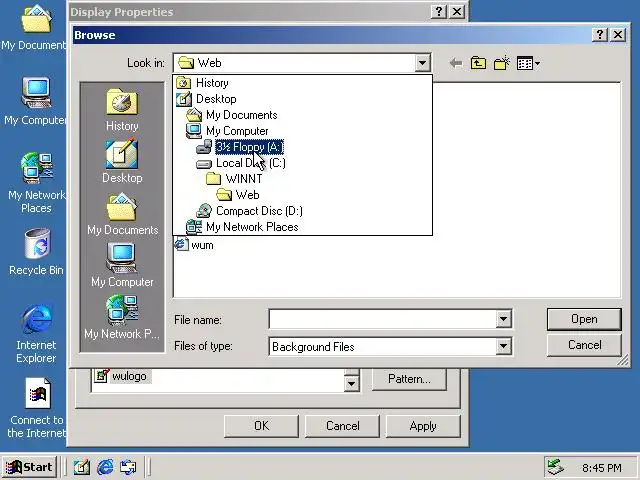Screen dimensions: 640x480
Task: Select My Network Places desktop icon
Action: [36, 182]
